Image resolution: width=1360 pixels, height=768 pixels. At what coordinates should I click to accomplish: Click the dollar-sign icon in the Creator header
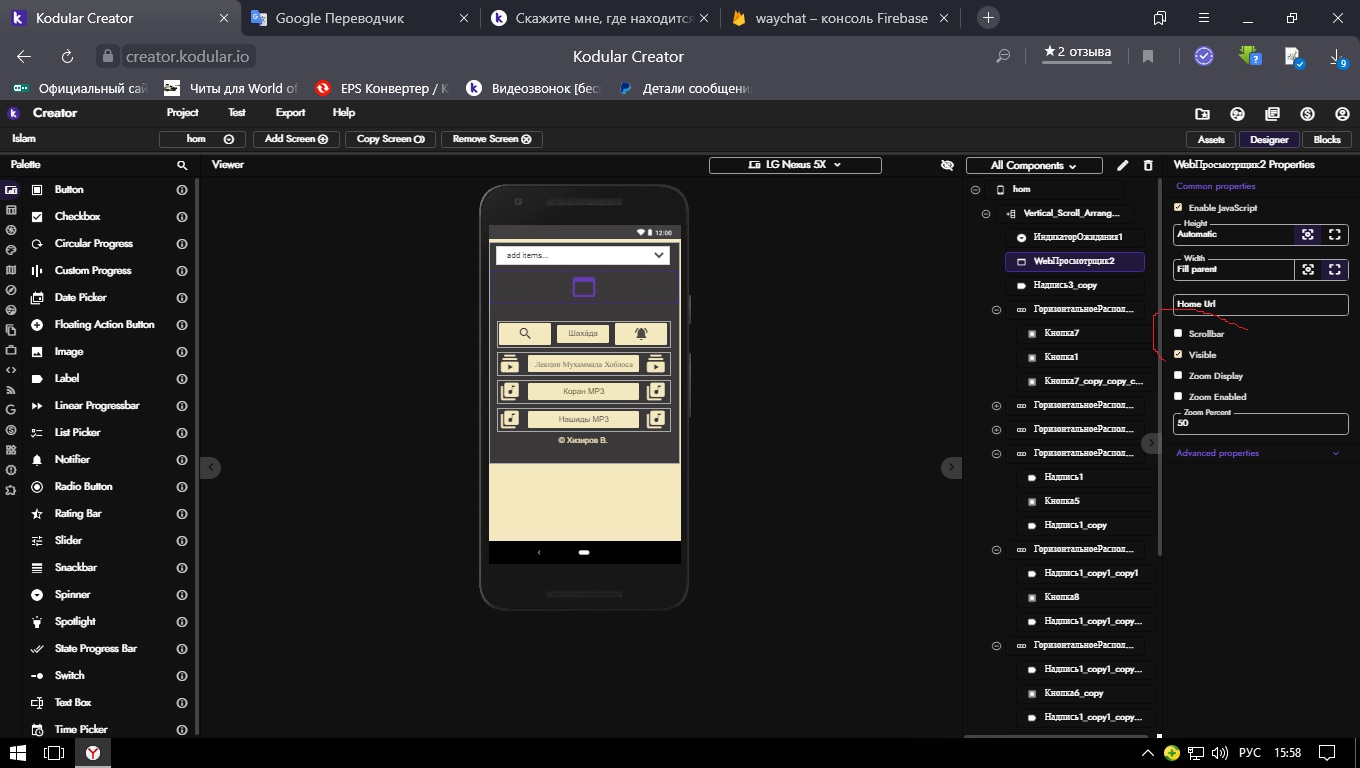pyautogui.click(x=1307, y=114)
